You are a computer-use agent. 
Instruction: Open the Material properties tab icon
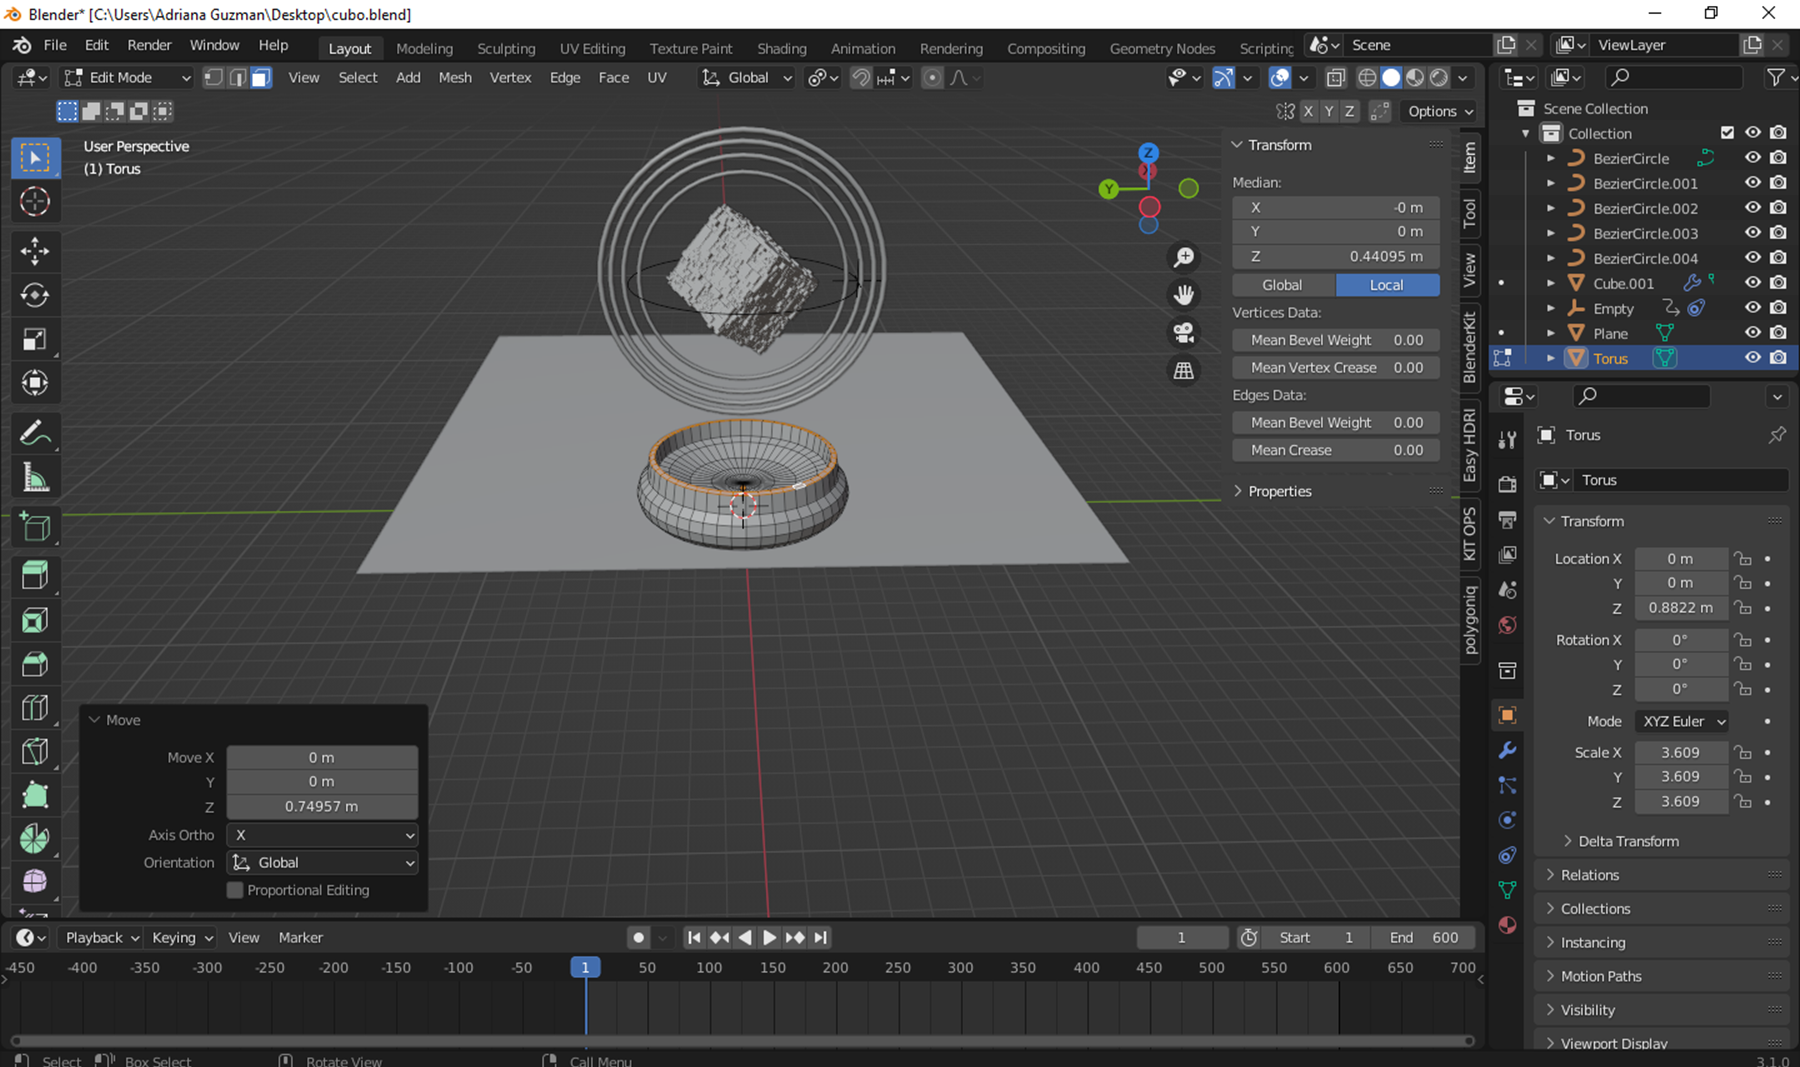[1508, 925]
